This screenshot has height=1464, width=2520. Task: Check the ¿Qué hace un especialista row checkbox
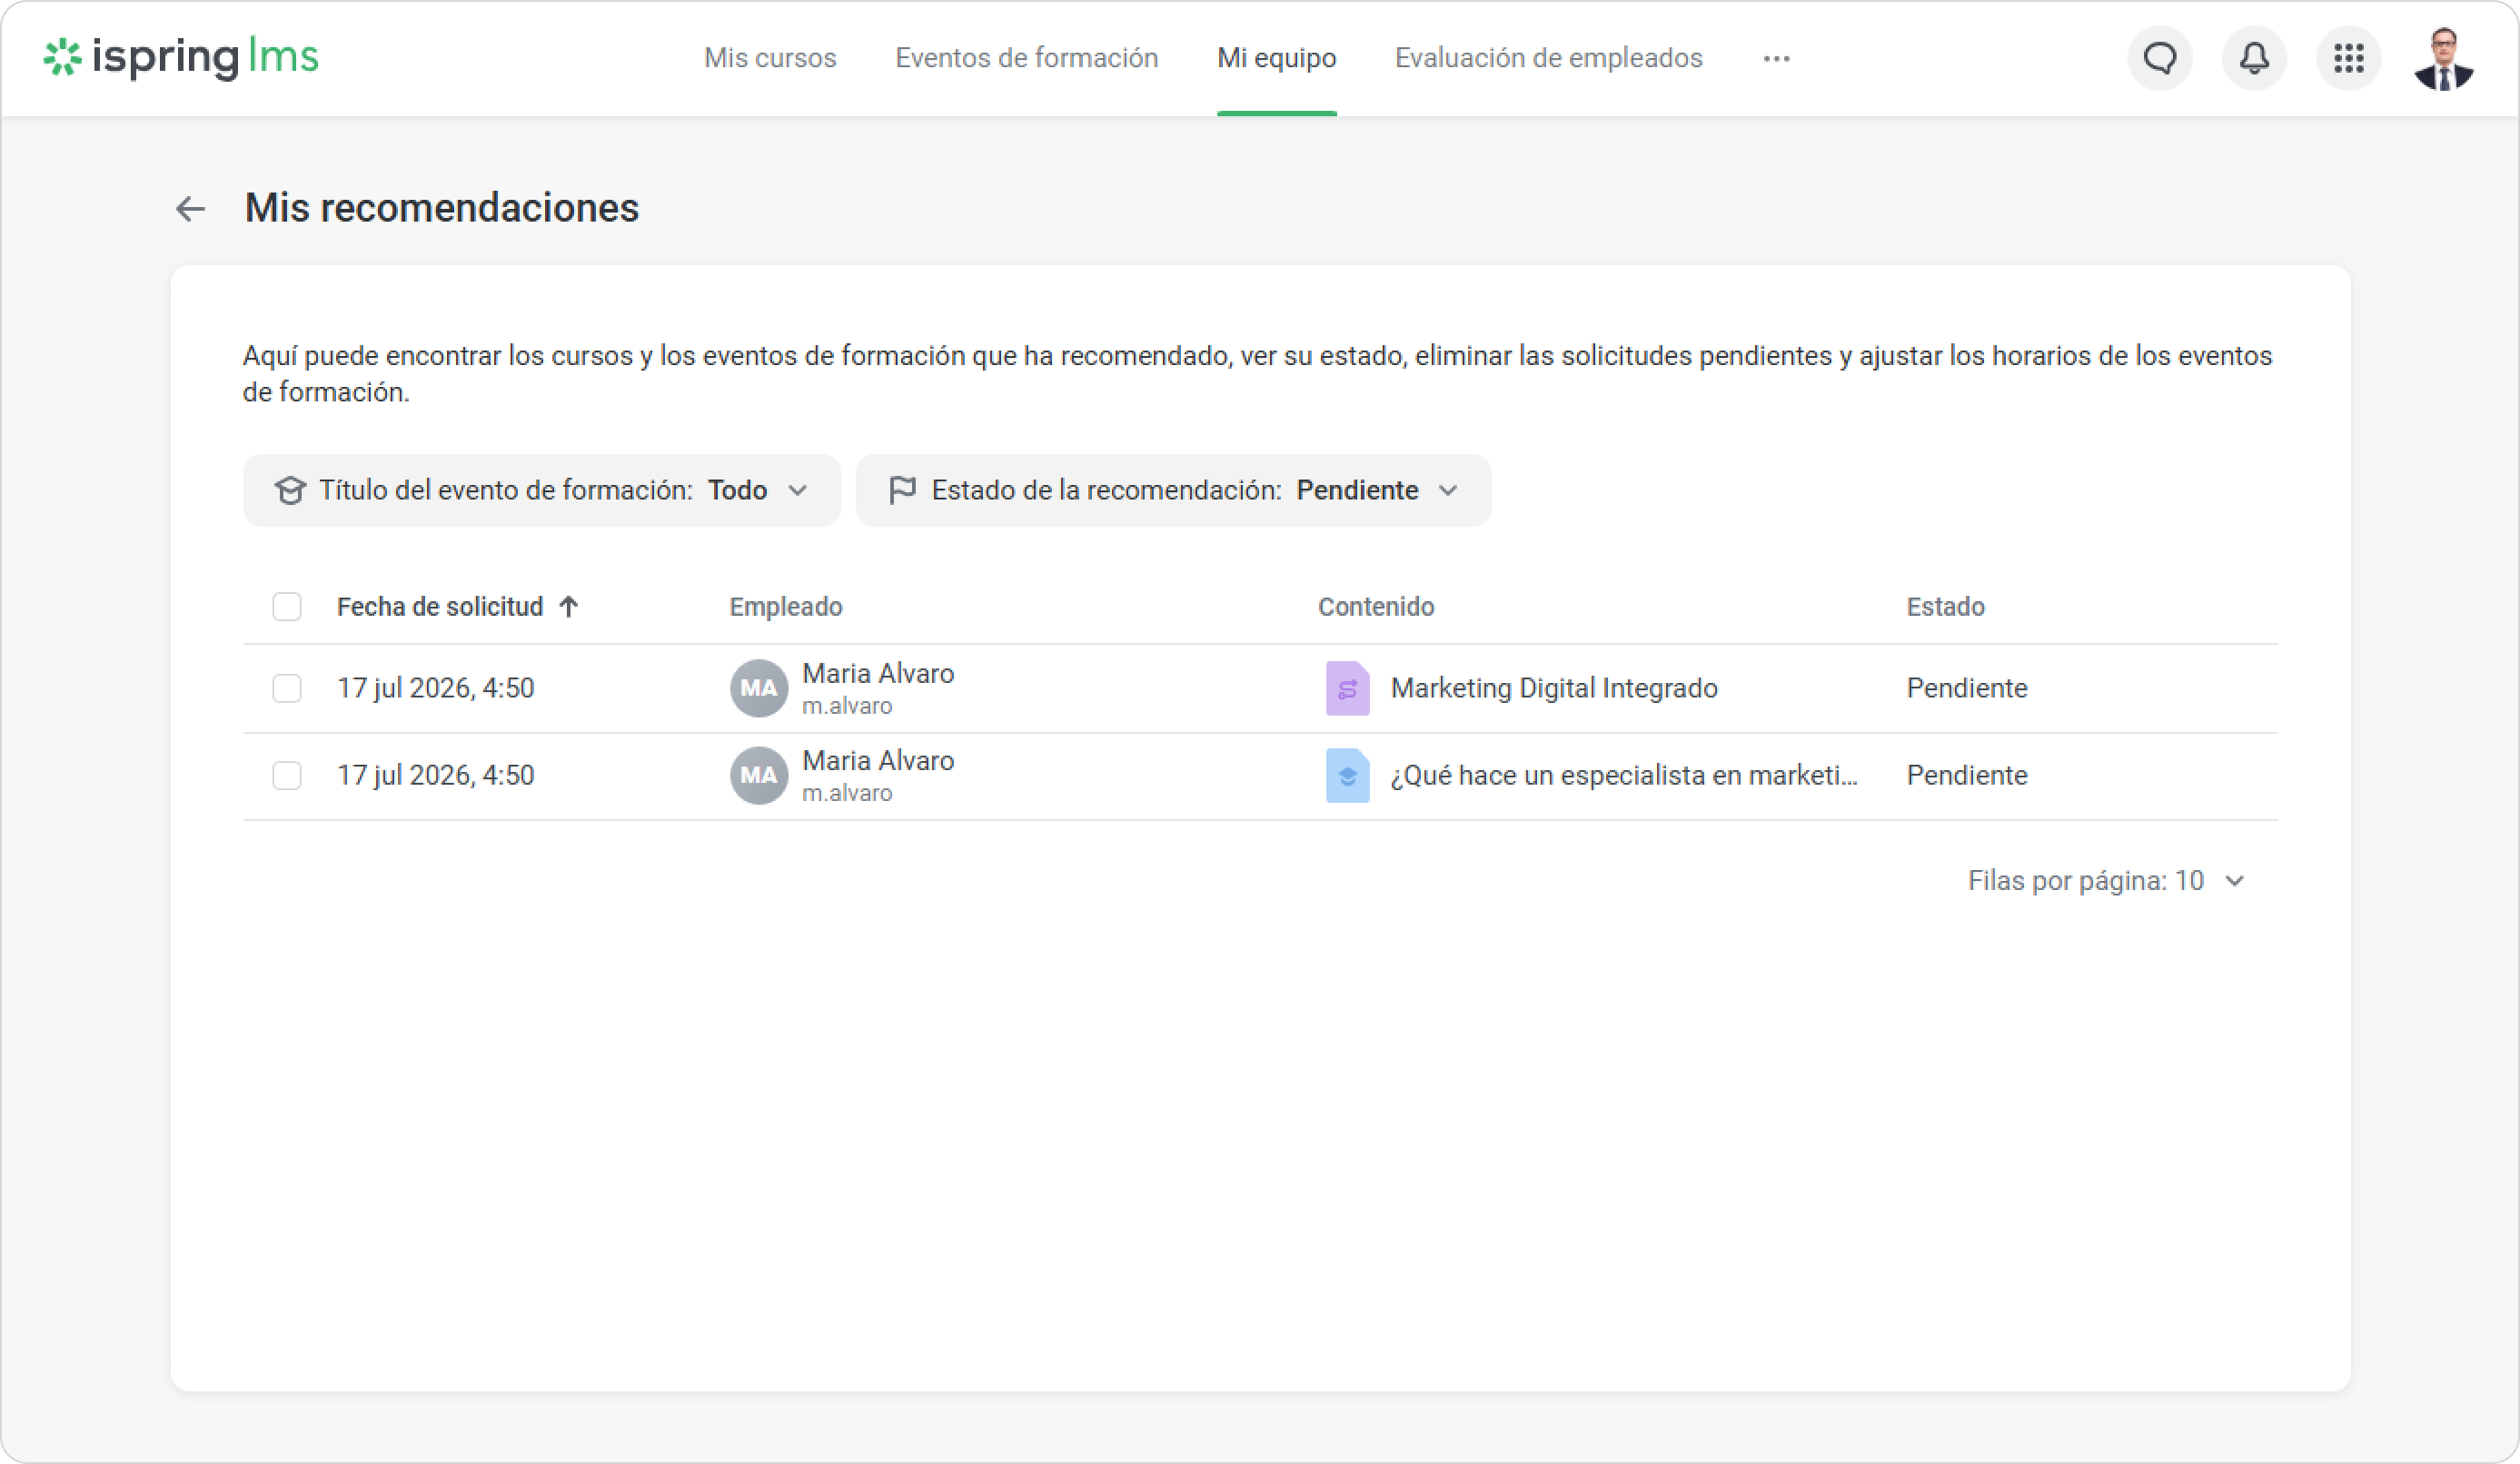point(287,775)
